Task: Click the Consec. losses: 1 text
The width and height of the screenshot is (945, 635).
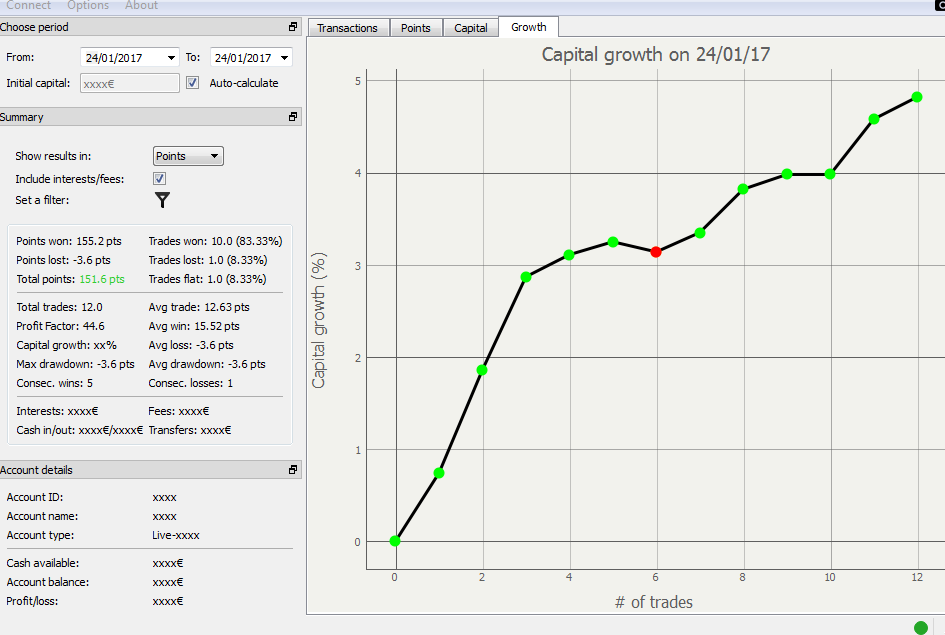Action: click(190, 383)
